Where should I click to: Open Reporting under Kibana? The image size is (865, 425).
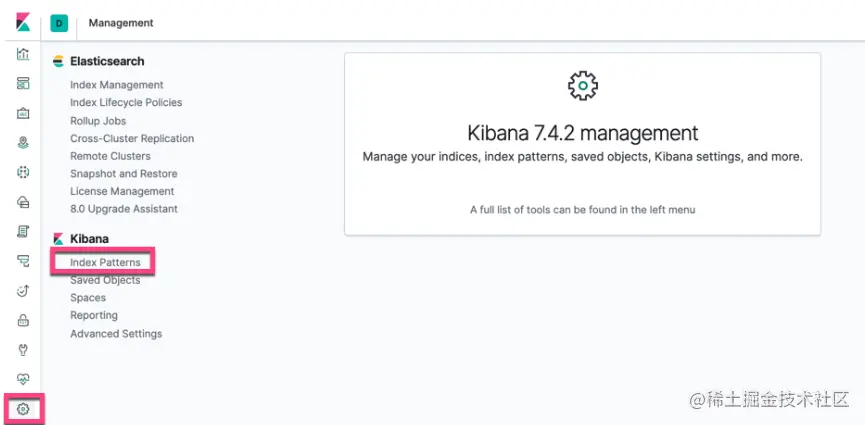(x=94, y=316)
